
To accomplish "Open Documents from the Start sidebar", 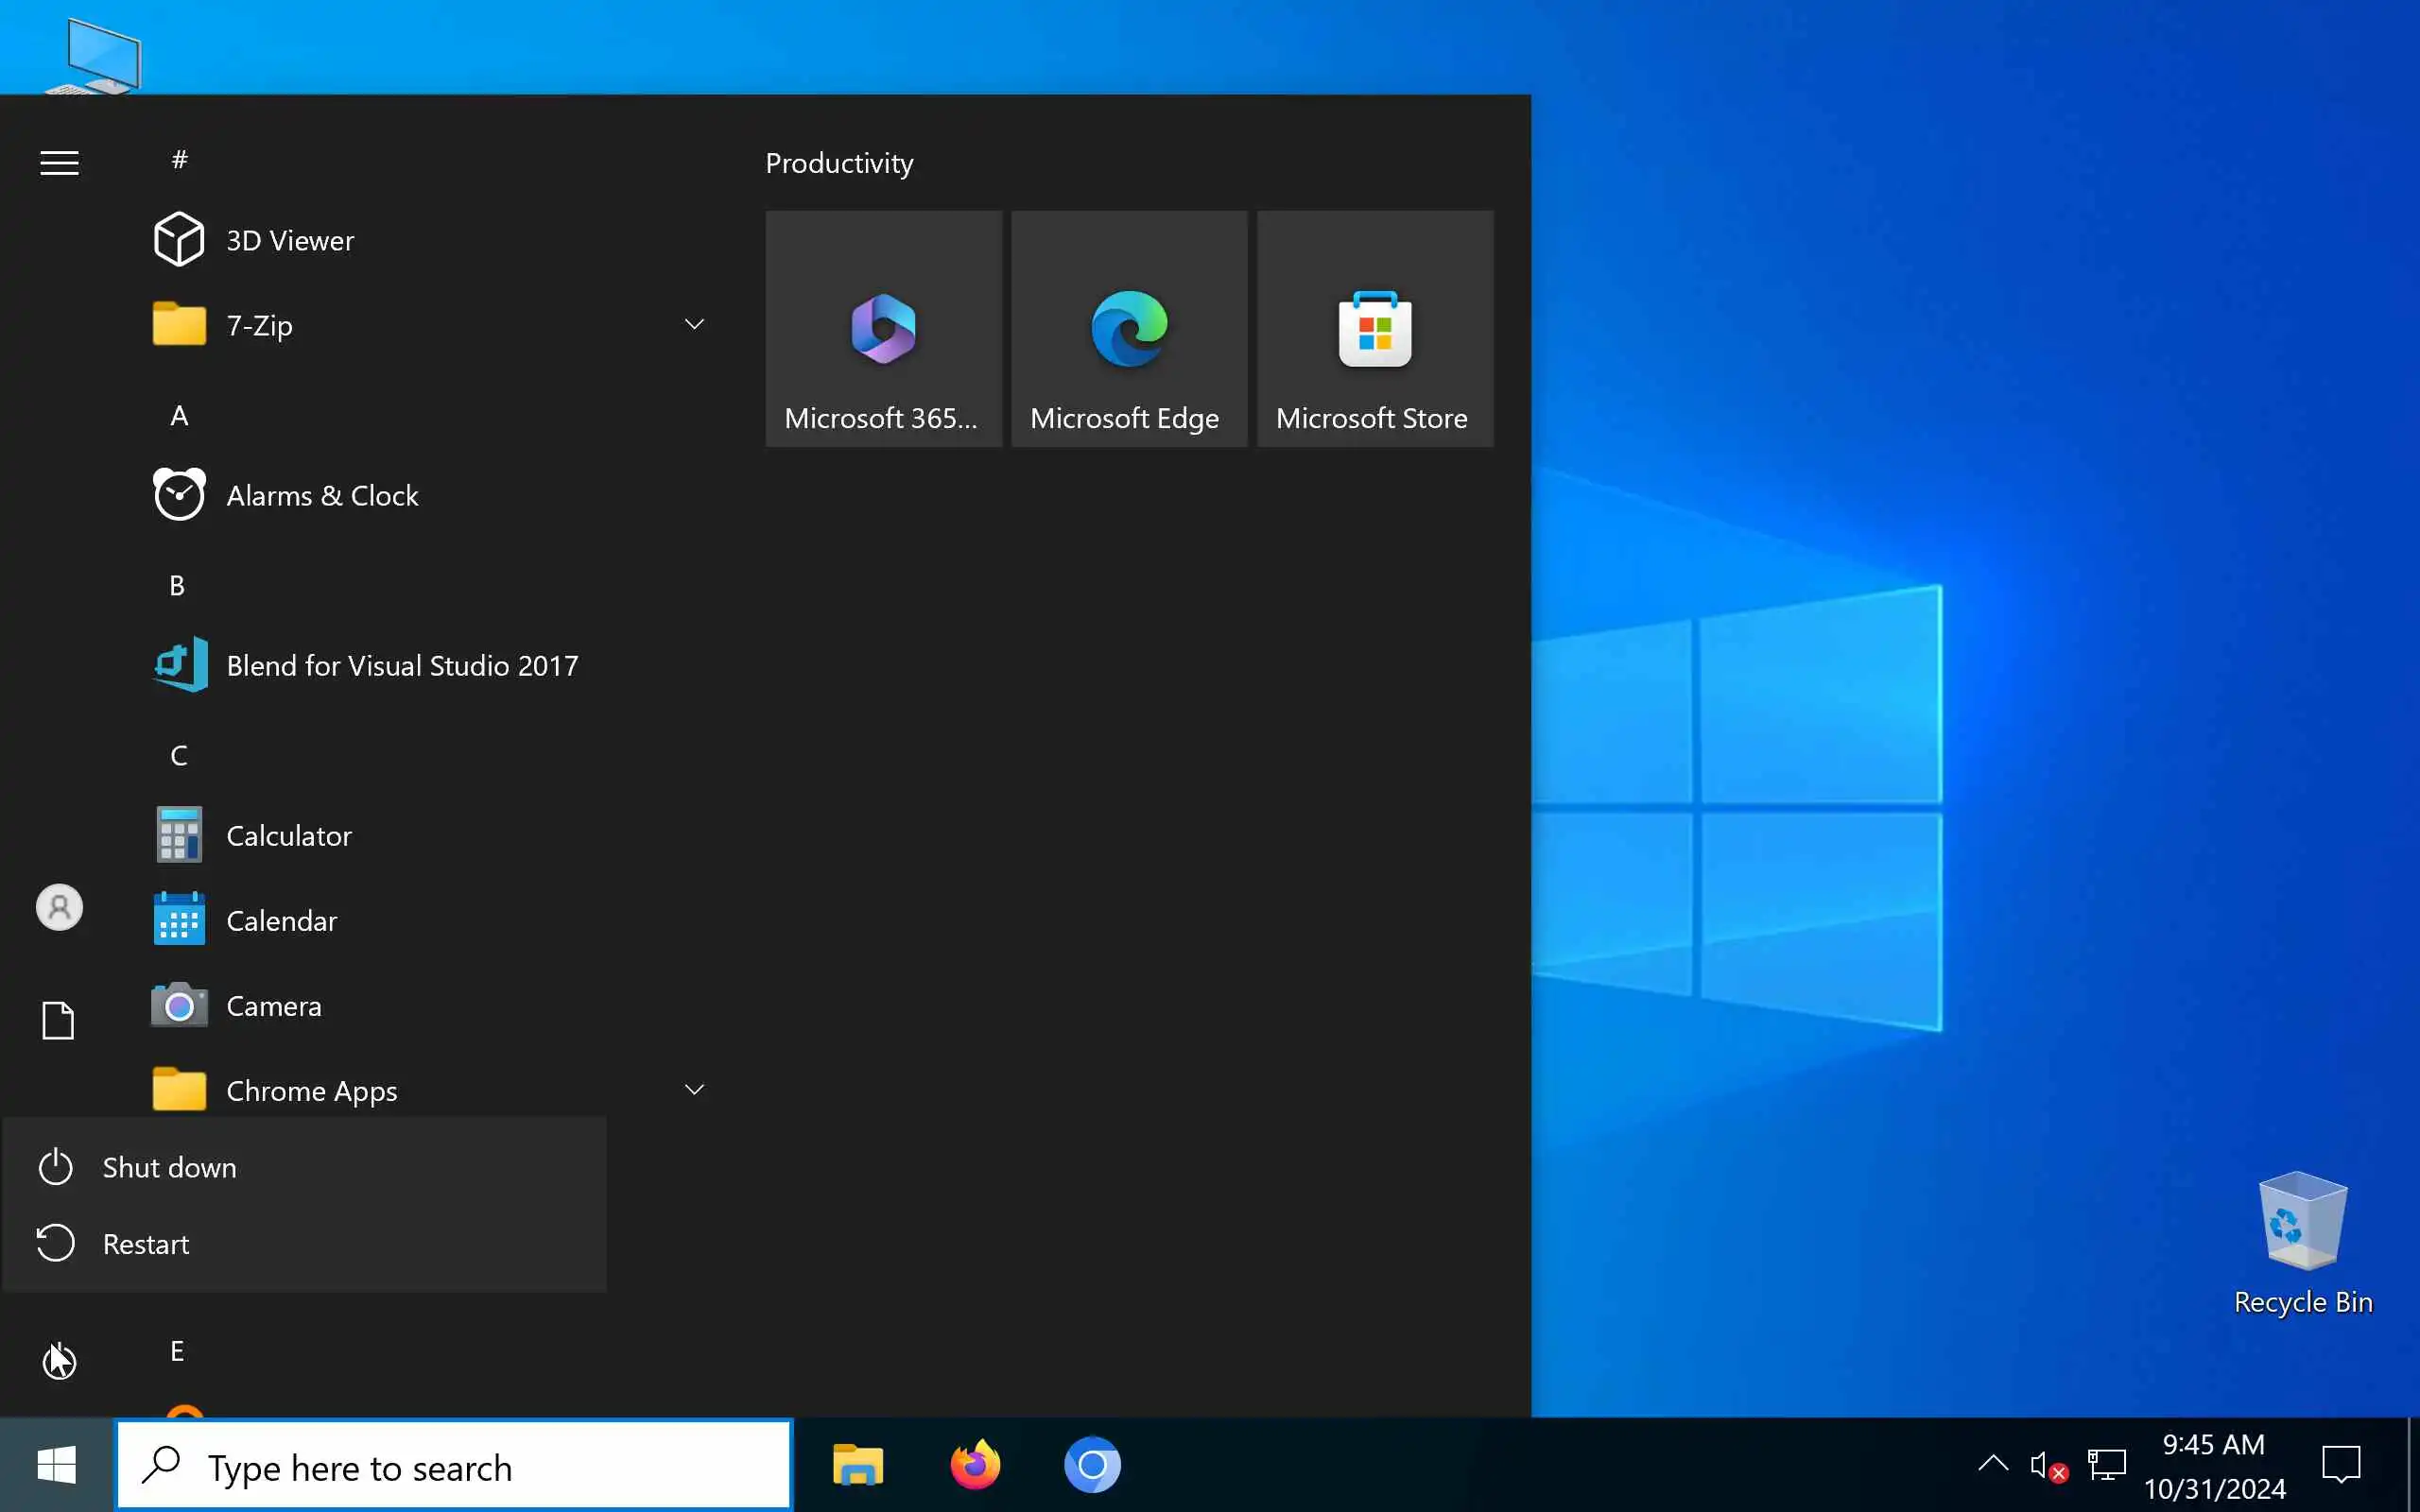I will point(58,1020).
